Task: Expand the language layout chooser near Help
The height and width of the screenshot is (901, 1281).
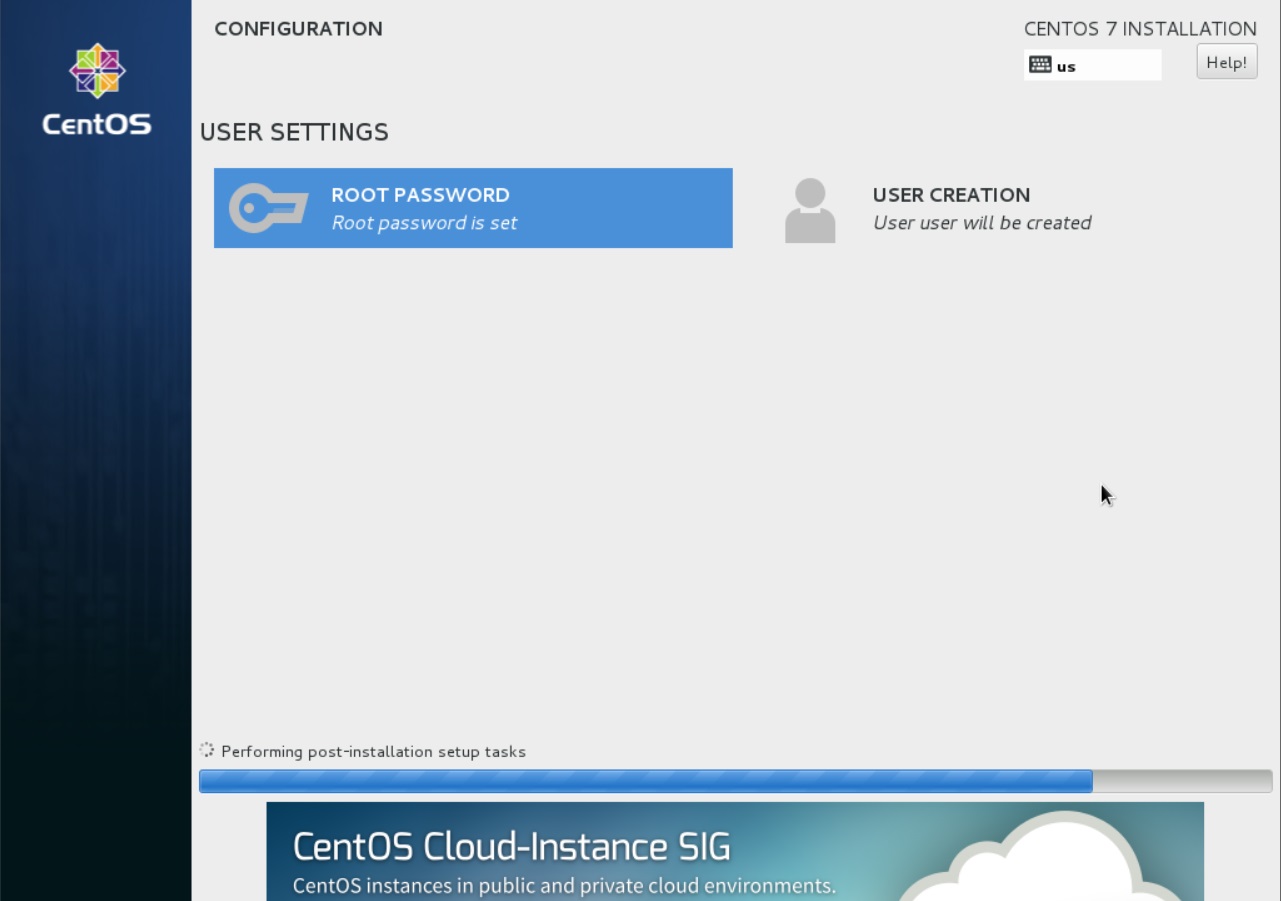Action: coord(1093,65)
